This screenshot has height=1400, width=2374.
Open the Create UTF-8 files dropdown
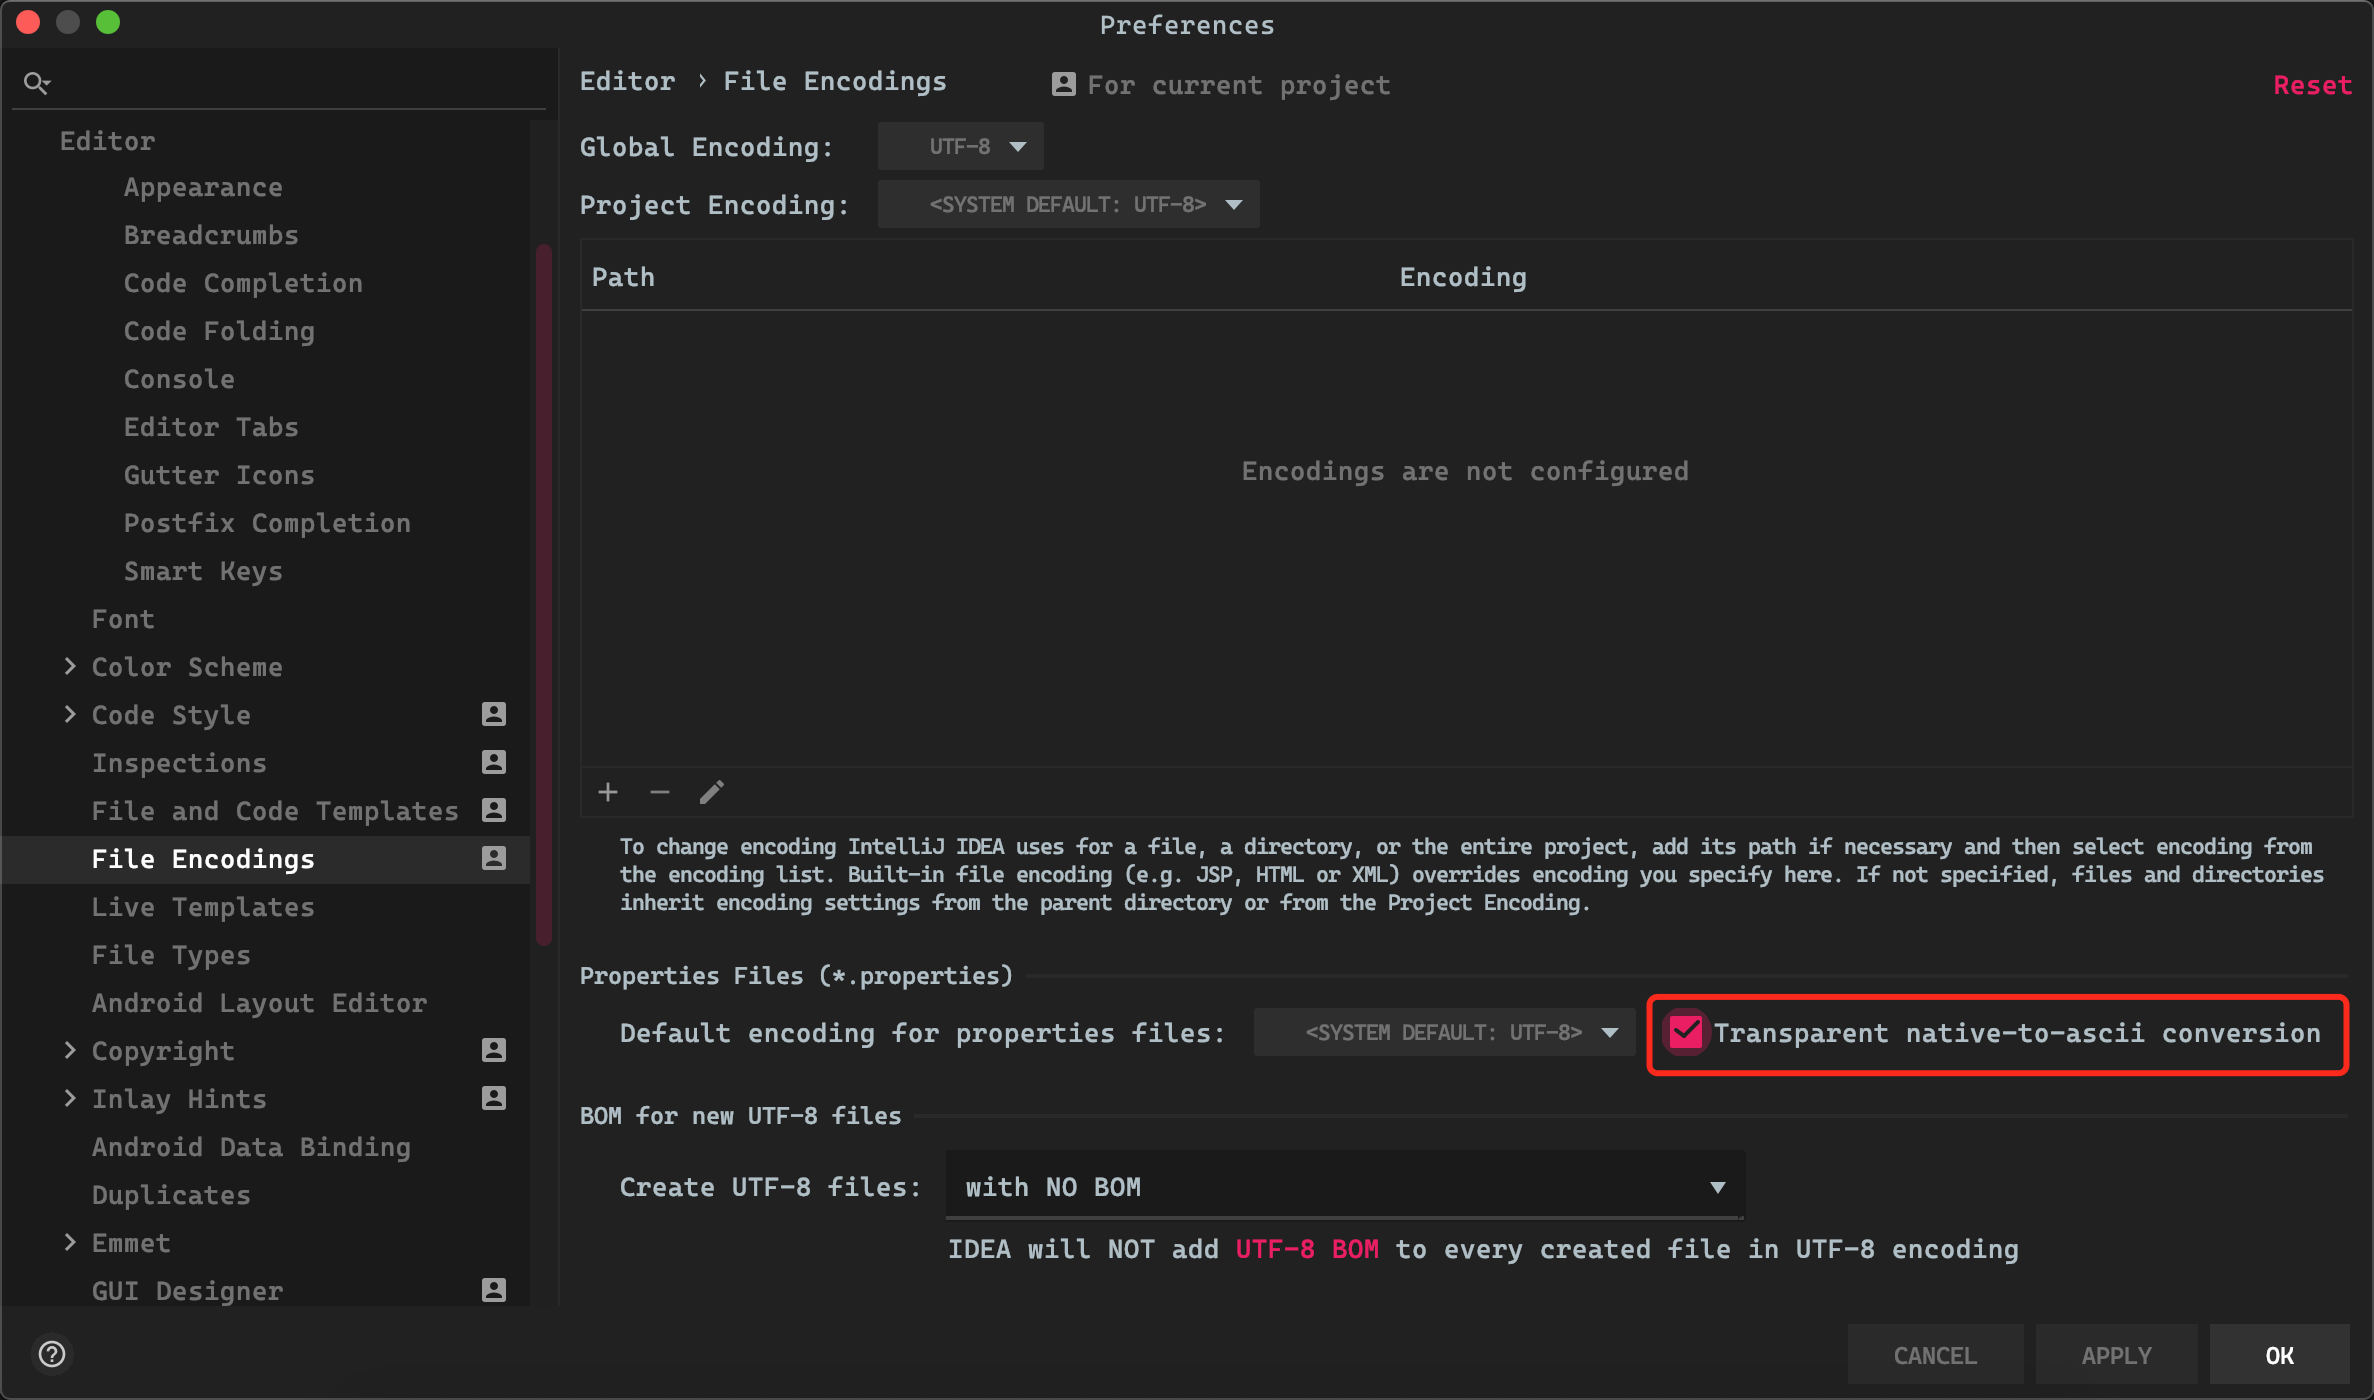pyautogui.click(x=1344, y=1187)
